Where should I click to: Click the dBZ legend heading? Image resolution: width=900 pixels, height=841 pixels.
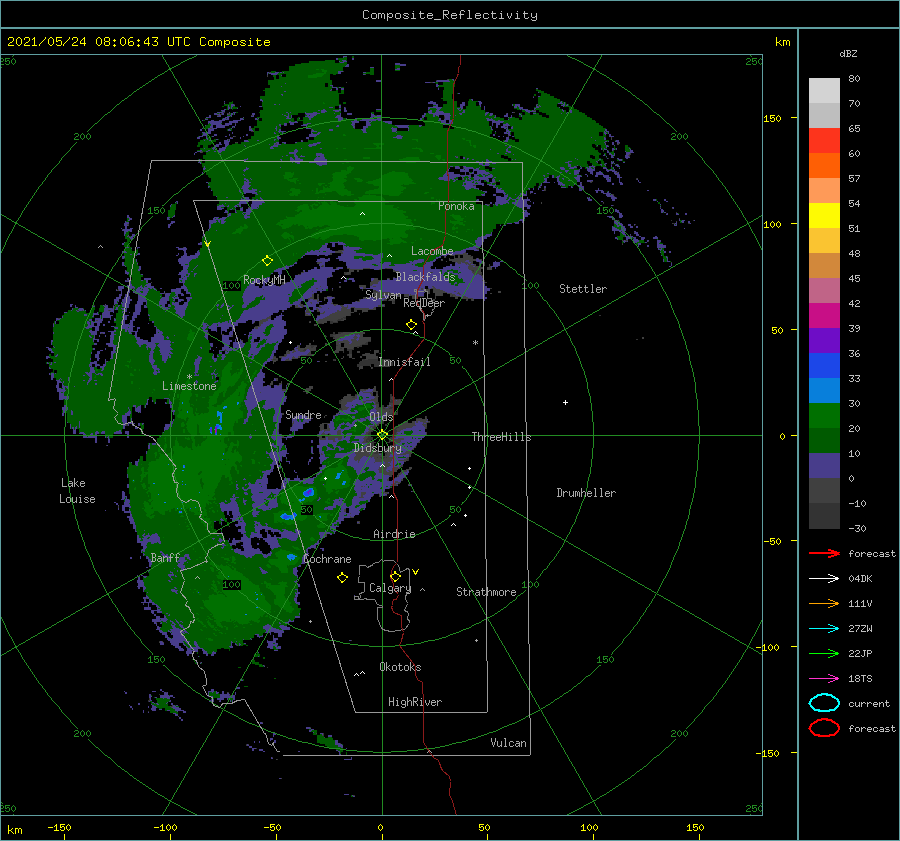point(848,54)
